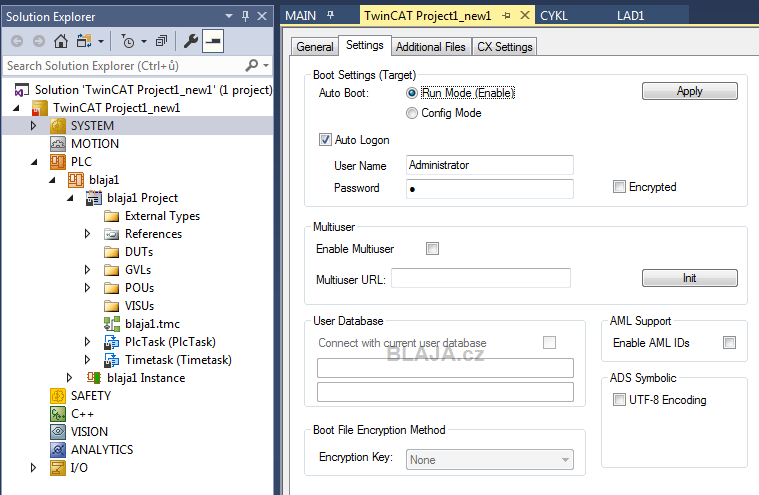Collapse the PLC tree node

click(x=34, y=162)
